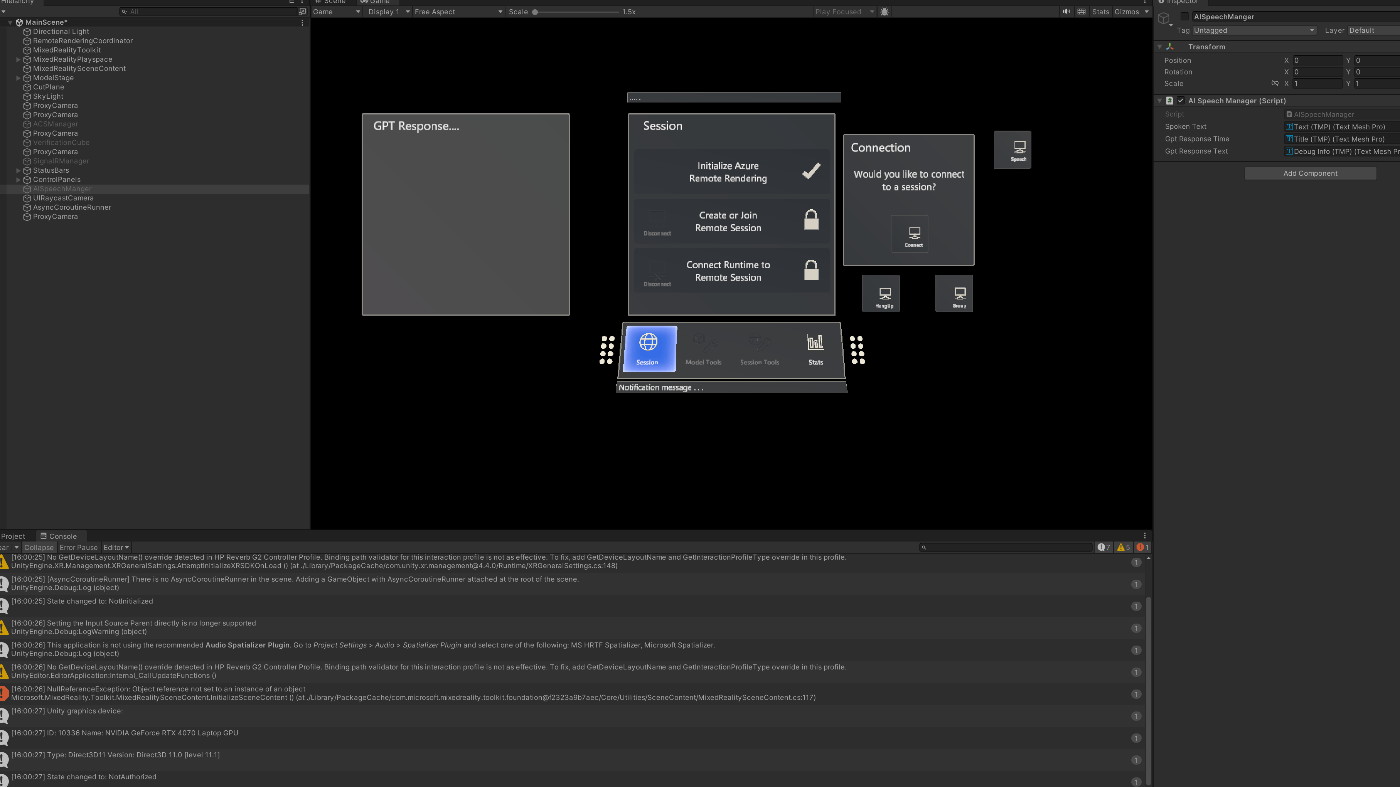Screen dimensions: 1400x787
Task: Click the Position X field
Action: pyautogui.click(x=1317, y=60)
